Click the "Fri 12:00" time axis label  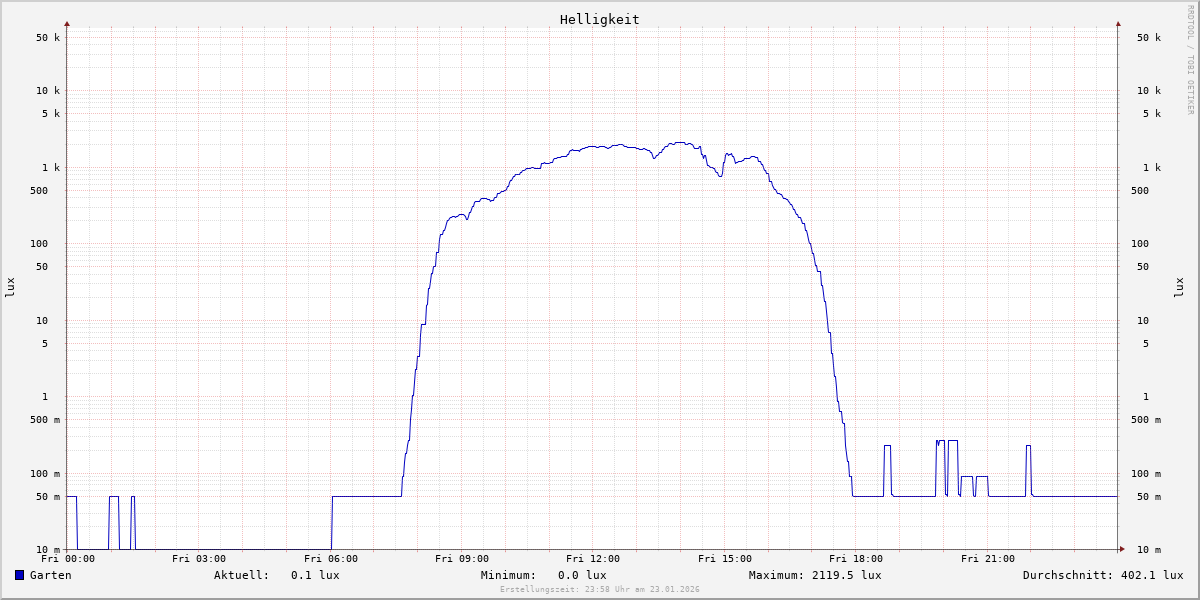[593, 559]
